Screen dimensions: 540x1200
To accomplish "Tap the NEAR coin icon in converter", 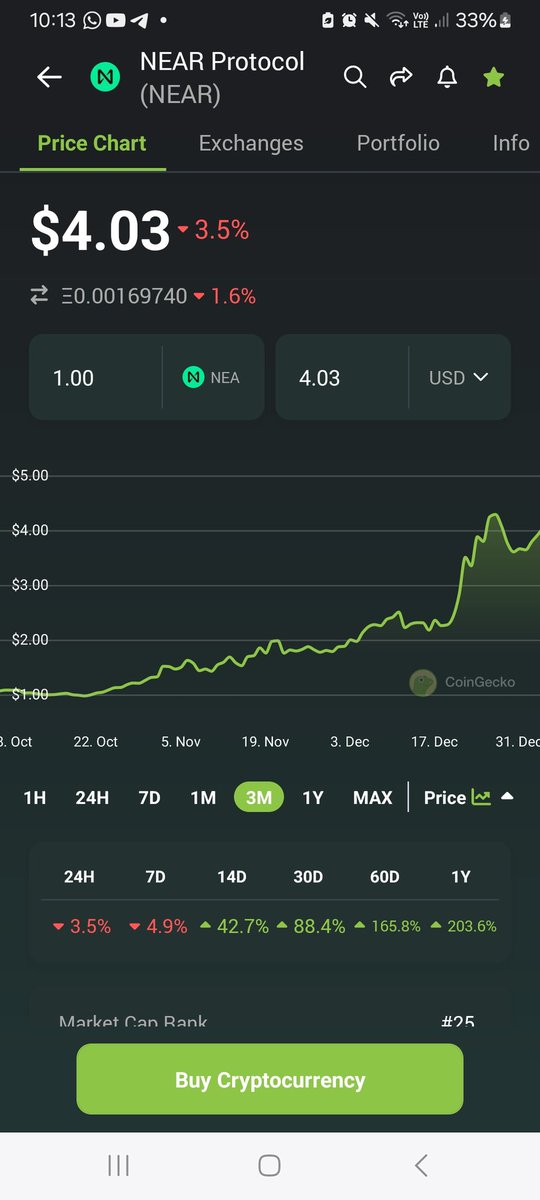I will coord(193,378).
